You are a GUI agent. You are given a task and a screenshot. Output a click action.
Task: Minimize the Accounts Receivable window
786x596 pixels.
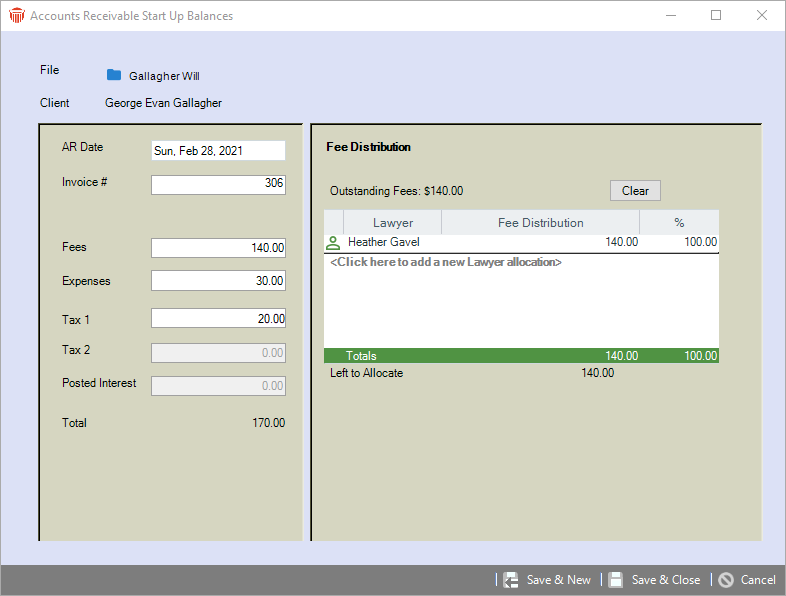coord(671,16)
